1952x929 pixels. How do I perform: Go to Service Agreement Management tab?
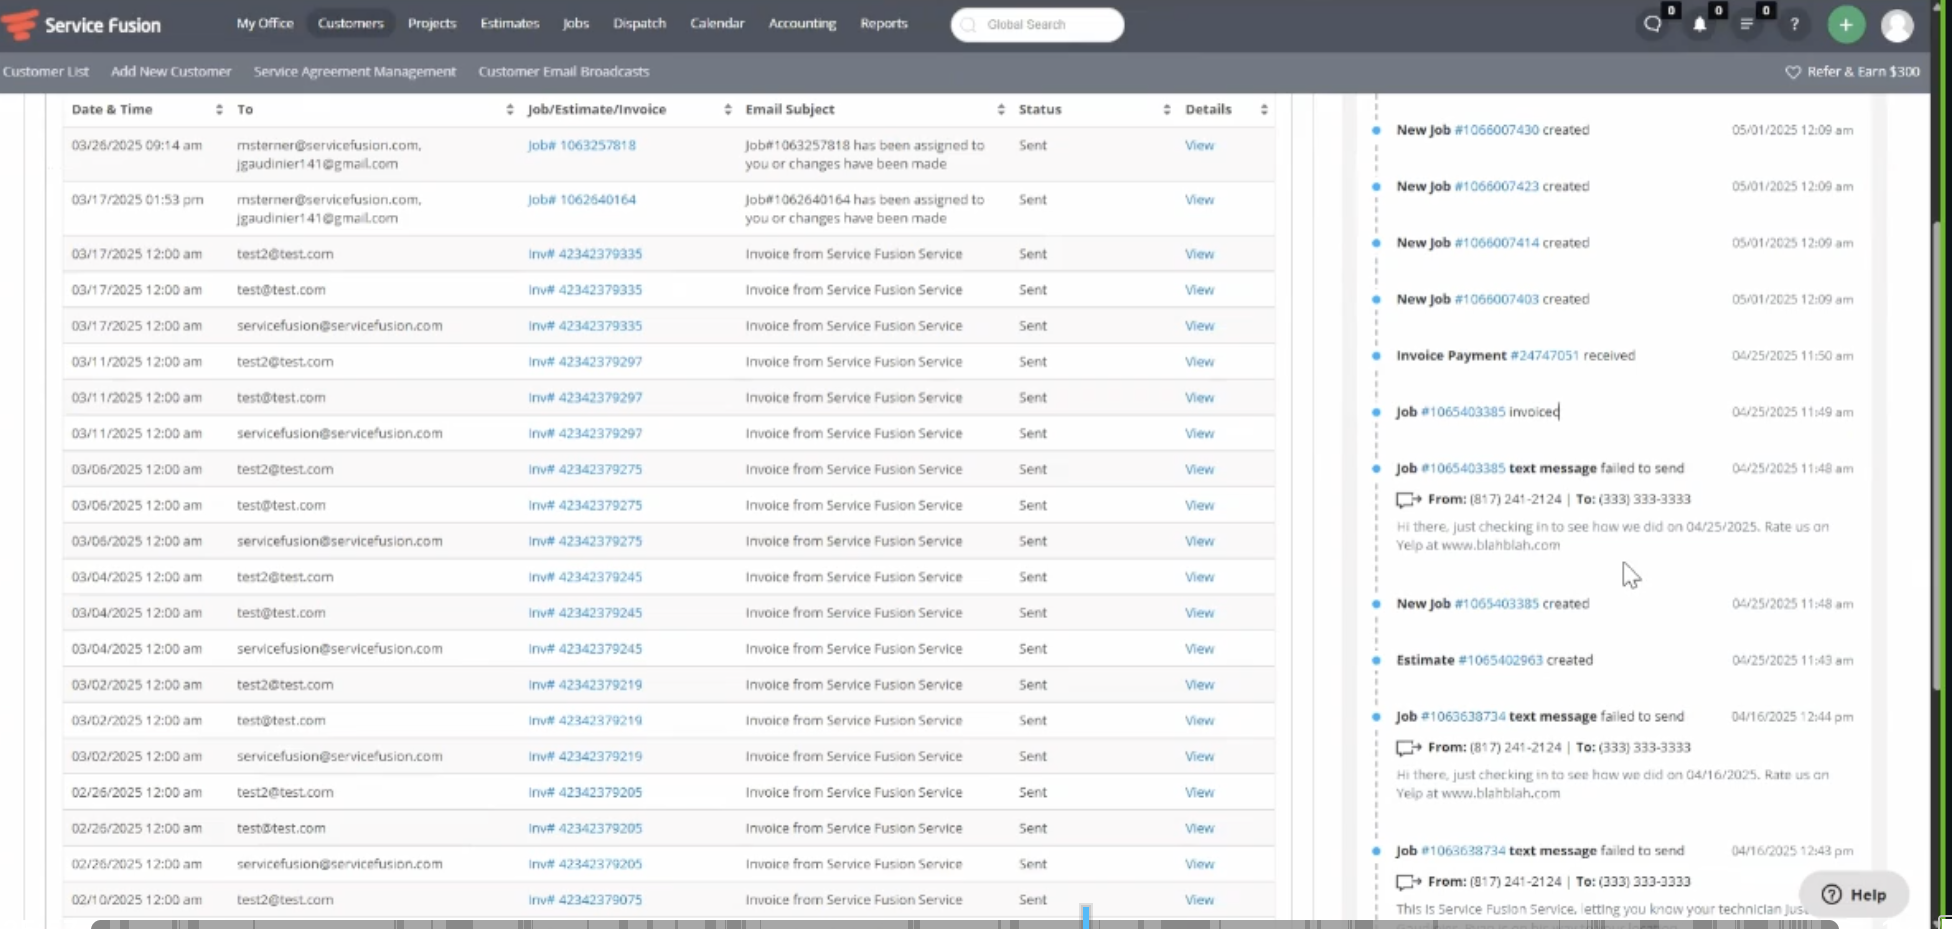[354, 72]
